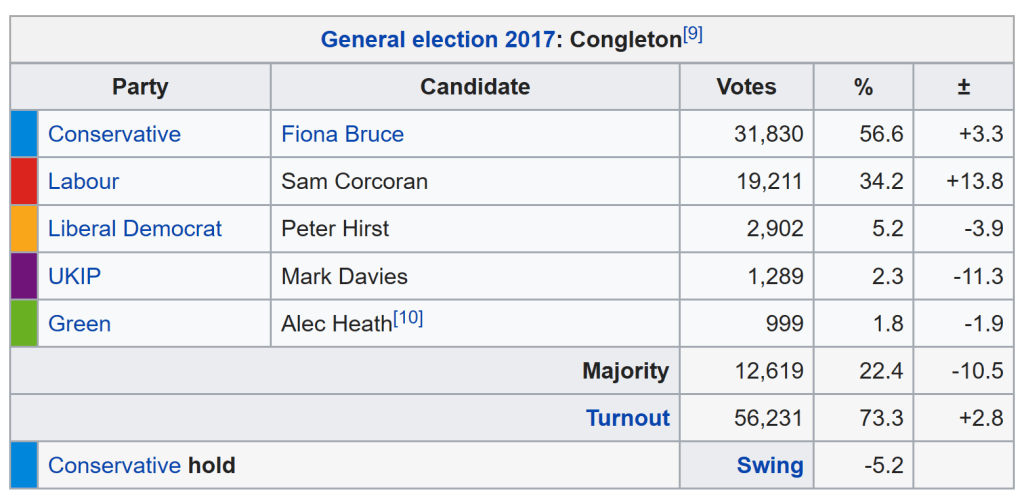The image size is (1024, 500).
Task: Click the Conservative party link in first row
Action: 114,134
